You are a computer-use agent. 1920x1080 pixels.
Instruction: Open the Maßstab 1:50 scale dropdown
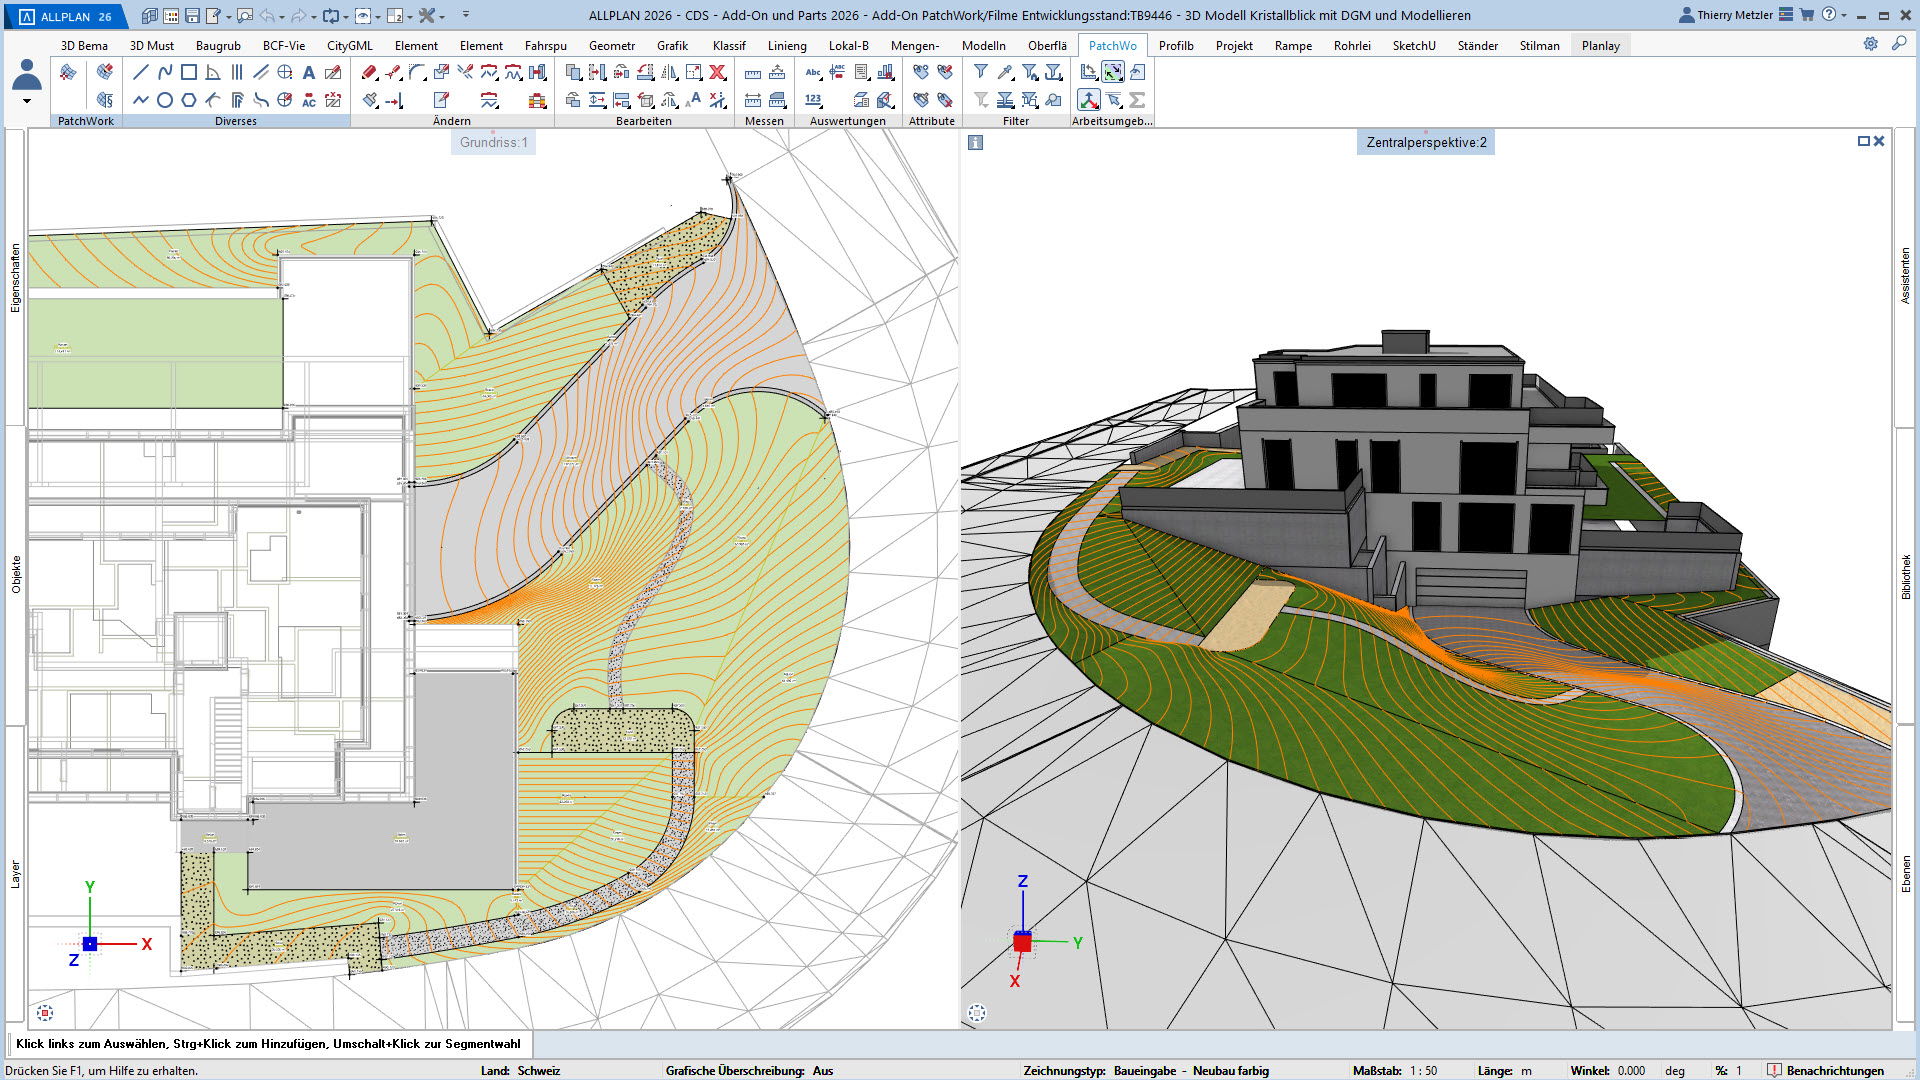tap(1423, 1070)
